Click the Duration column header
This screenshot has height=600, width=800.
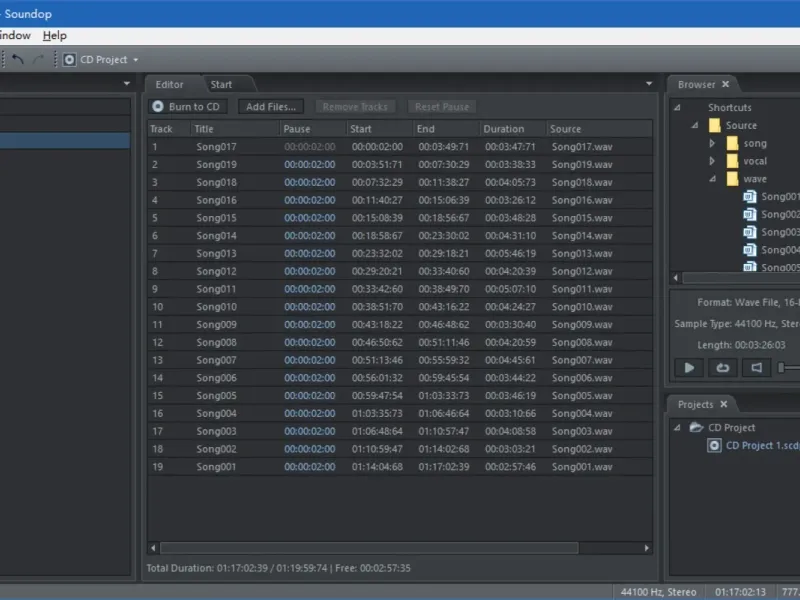(513, 129)
